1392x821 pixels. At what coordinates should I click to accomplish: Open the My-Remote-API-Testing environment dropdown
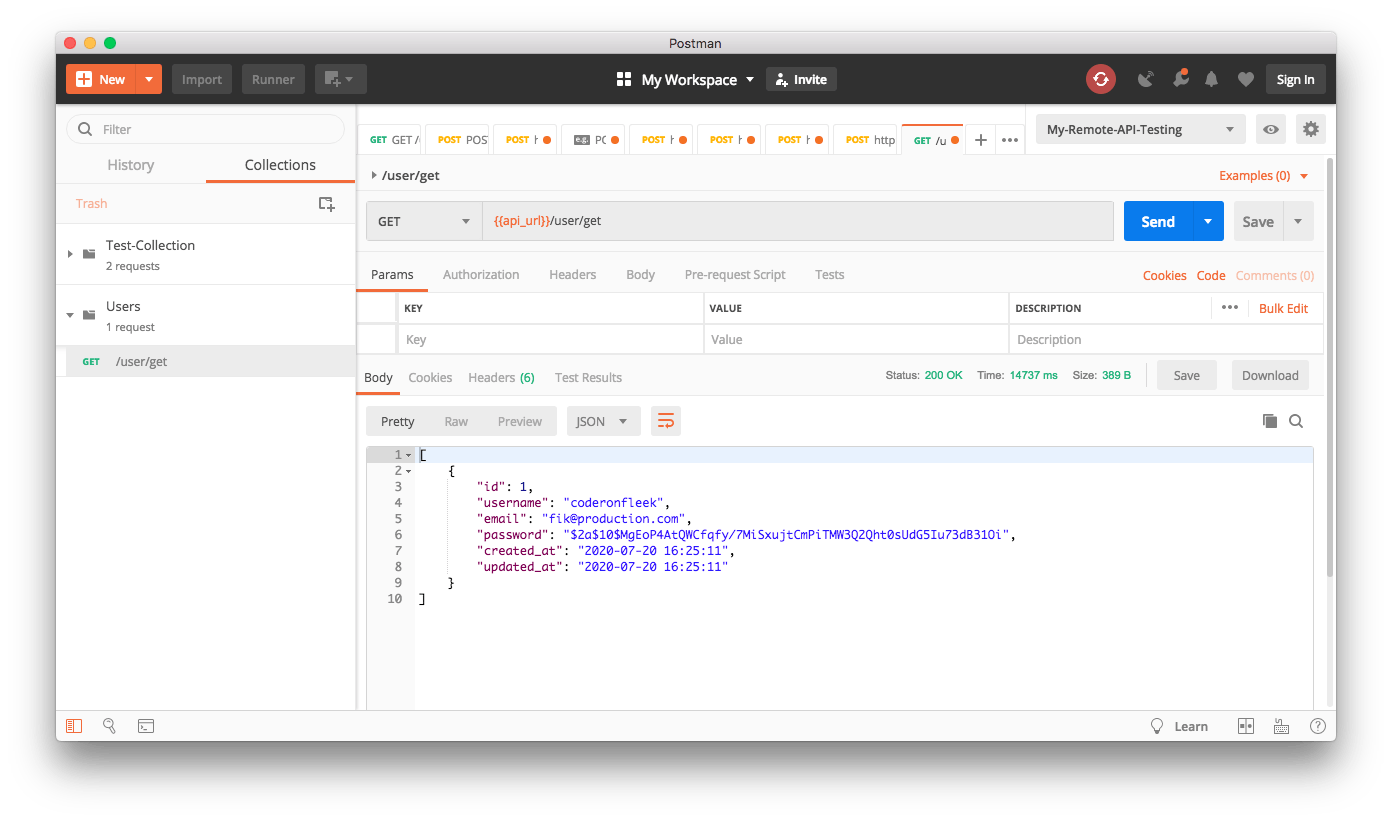pos(1140,129)
